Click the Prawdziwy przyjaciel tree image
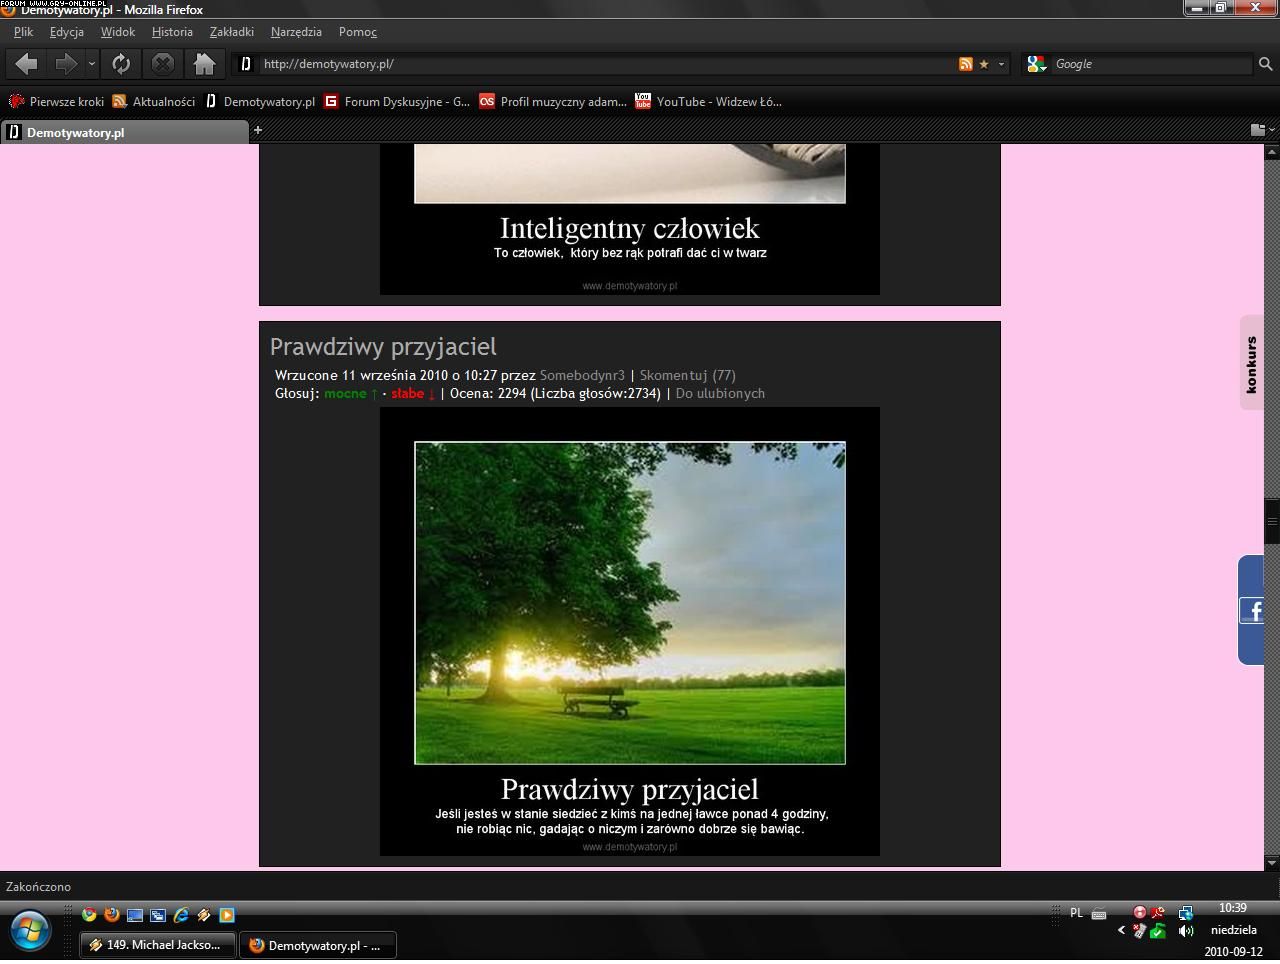The width and height of the screenshot is (1280, 964). [630, 603]
